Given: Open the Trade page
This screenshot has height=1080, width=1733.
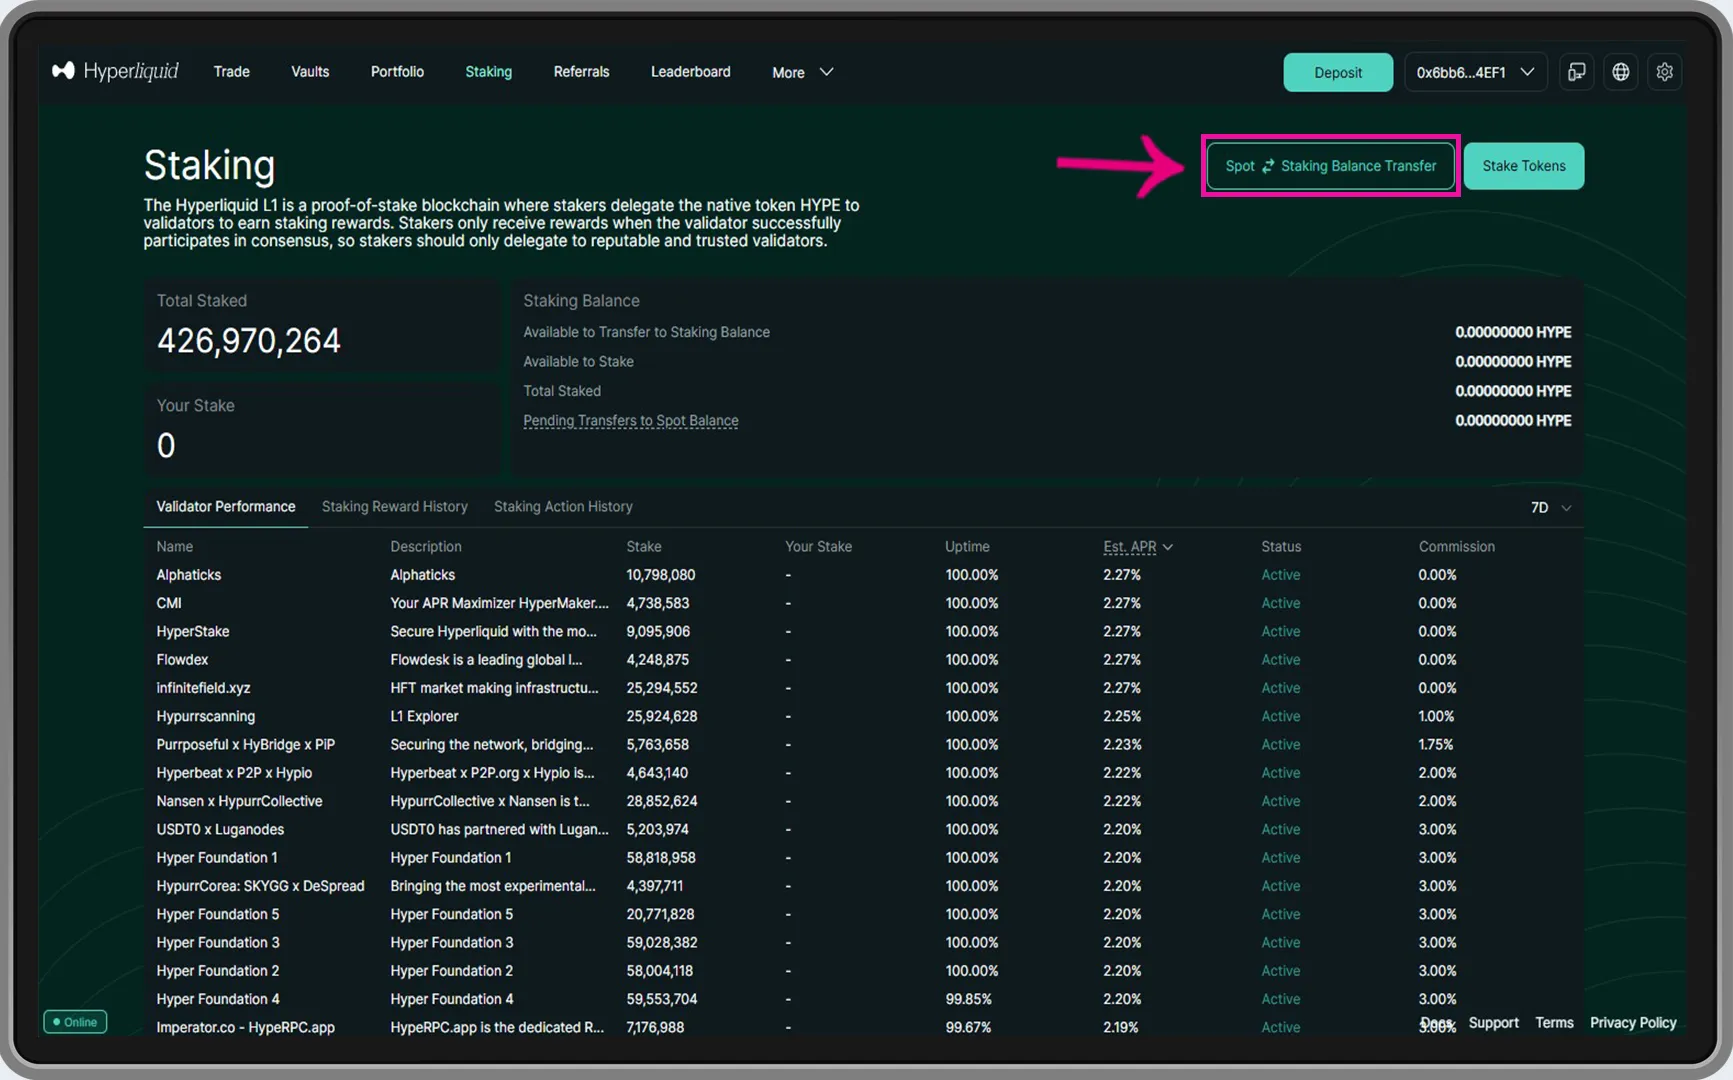Looking at the screenshot, I should click(x=231, y=72).
